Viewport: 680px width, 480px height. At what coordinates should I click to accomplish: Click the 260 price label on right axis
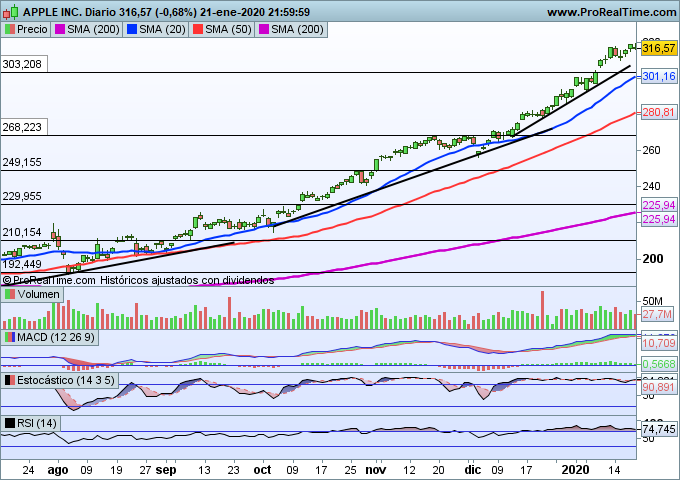(651, 150)
